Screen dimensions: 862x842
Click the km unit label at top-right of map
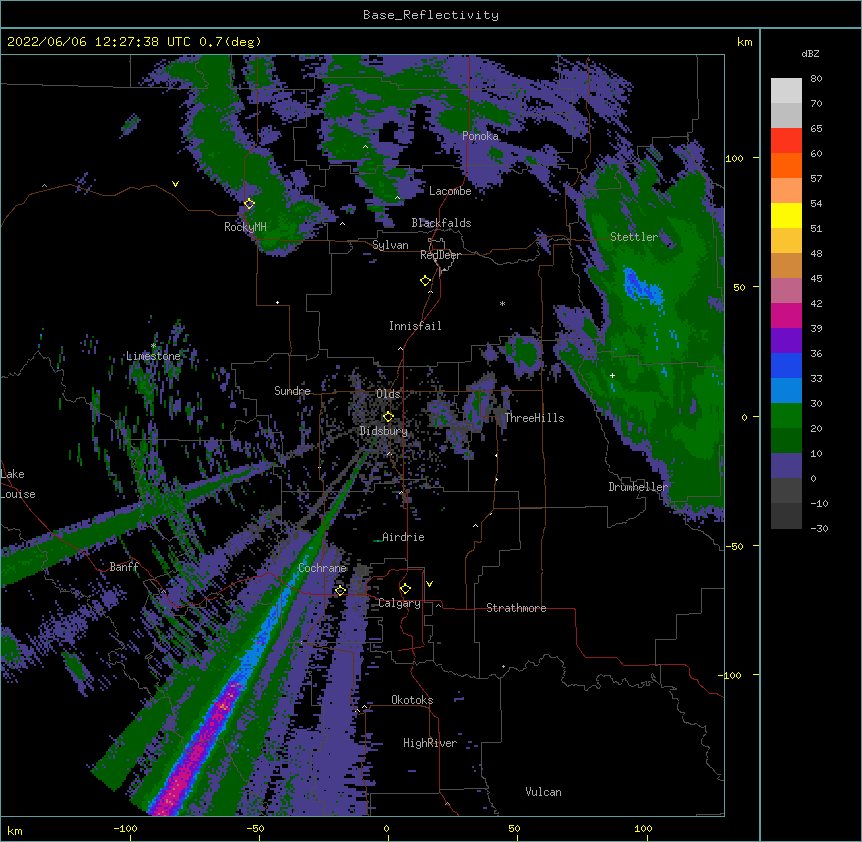[x=745, y=42]
